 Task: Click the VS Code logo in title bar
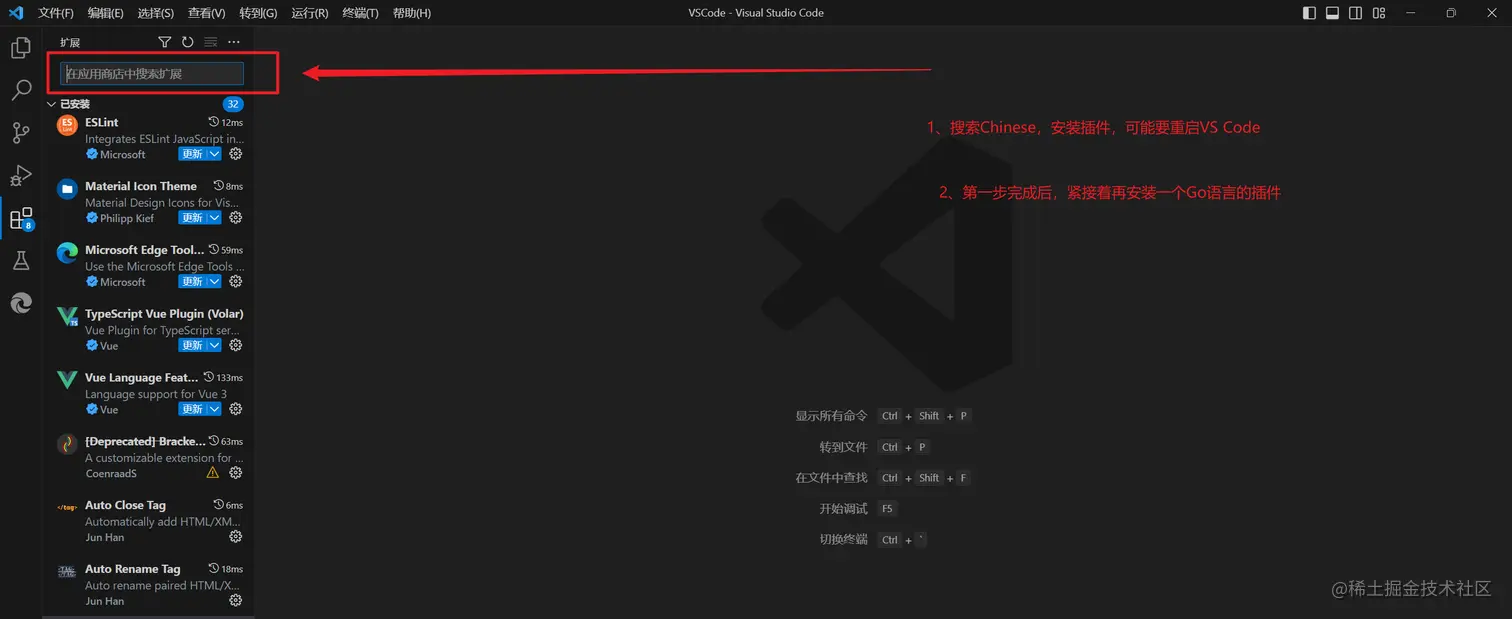click(x=15, y=13)
